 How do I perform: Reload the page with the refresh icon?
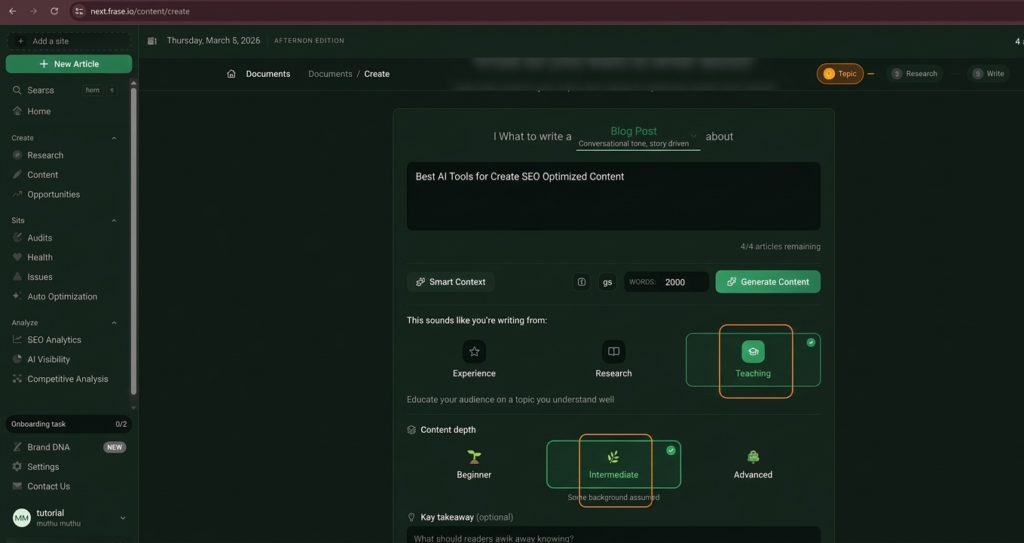tap(54, 11)
